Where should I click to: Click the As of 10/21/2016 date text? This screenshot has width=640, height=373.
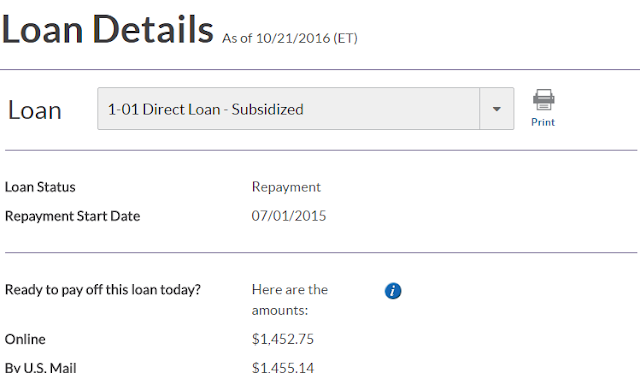click(x=289, y=38)
